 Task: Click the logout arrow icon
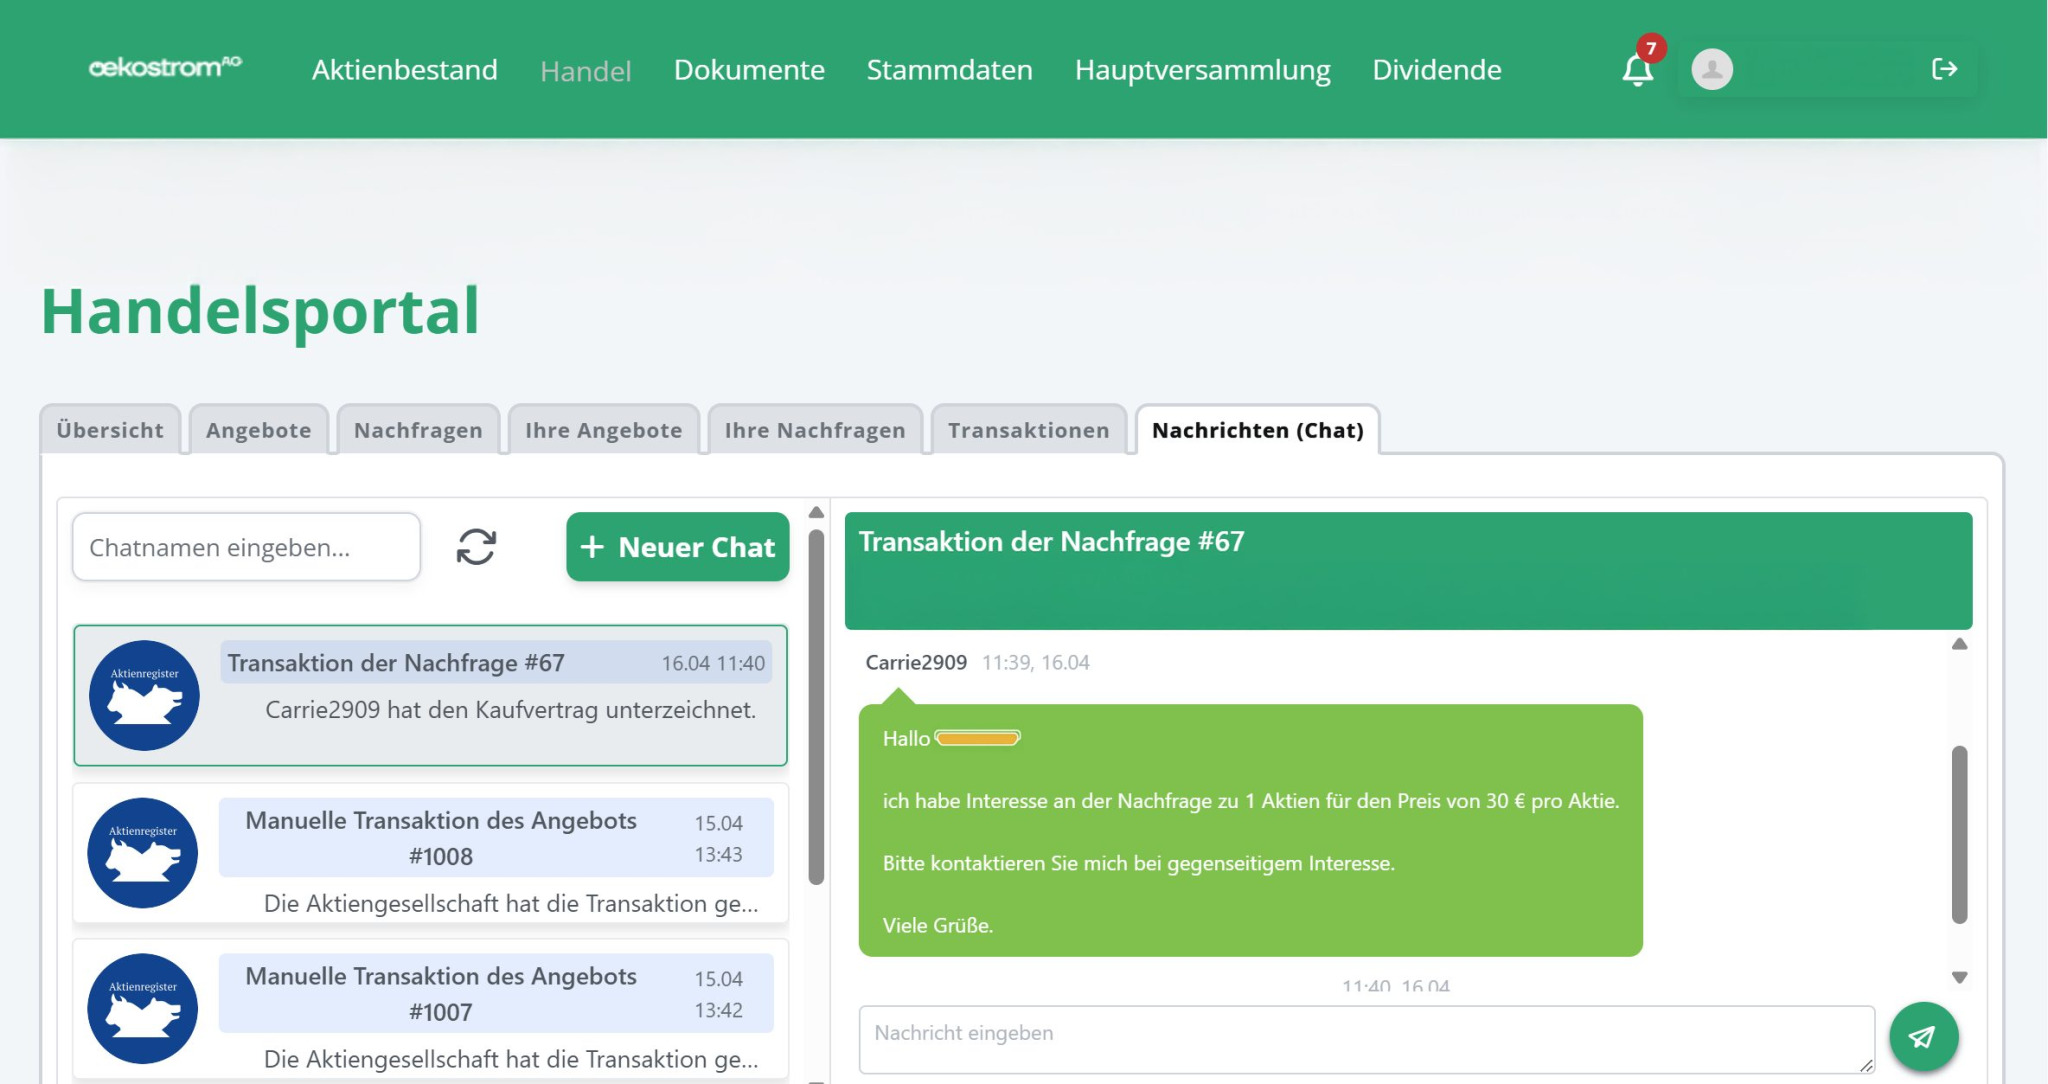[1943, 69]
